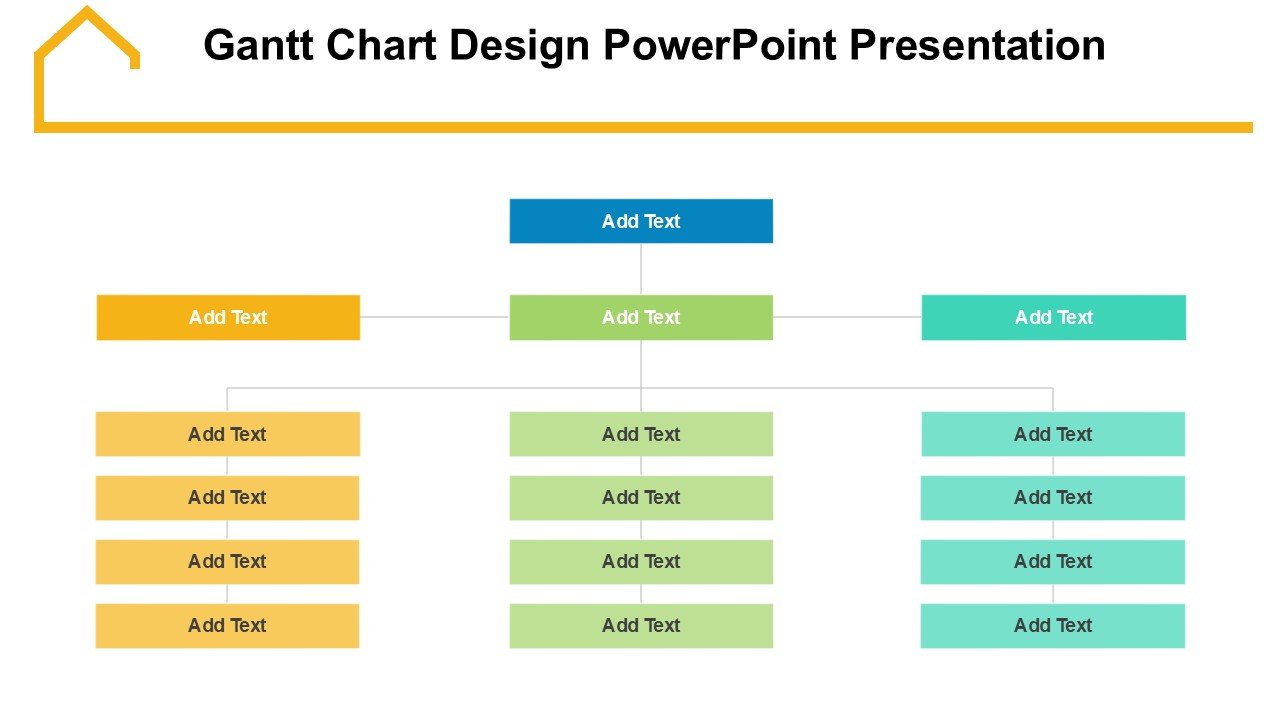1280x720 pixels.
Task: Select the second light teal Add Text box
Action: (1053, 498)
